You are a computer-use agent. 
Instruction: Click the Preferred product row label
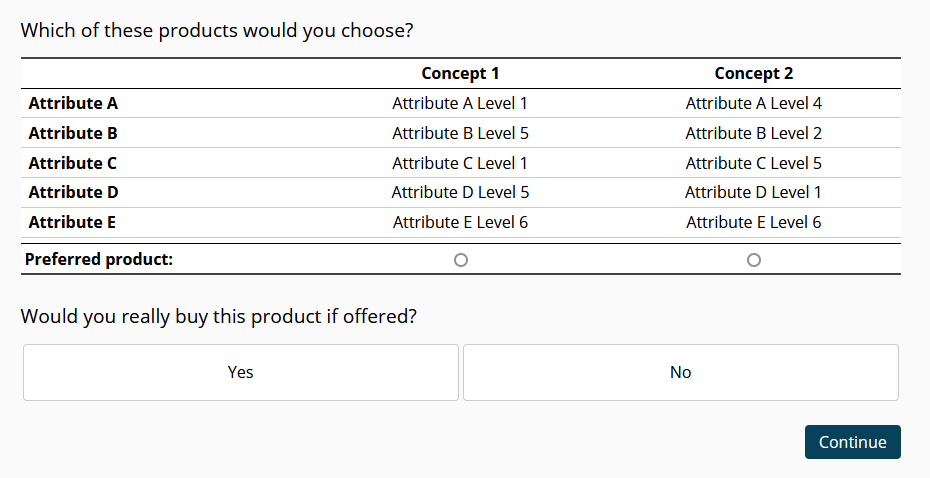pyautogui.click(x=99, y=259)
